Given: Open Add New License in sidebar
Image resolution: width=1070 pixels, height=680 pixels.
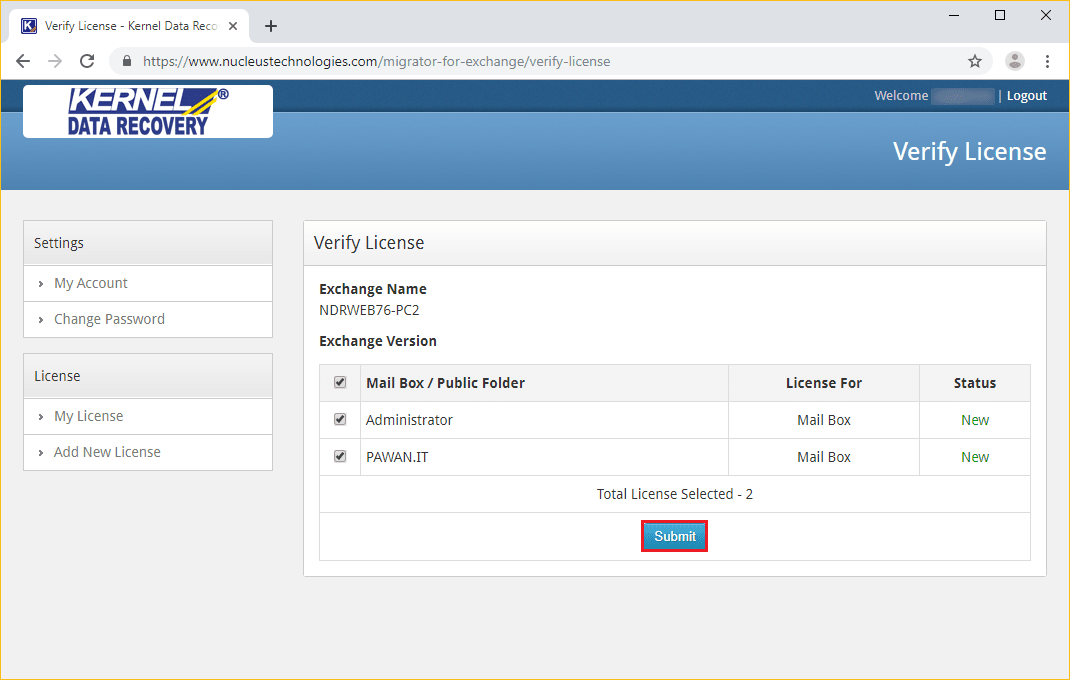Looking at the screenshot, I should (107, 452).
